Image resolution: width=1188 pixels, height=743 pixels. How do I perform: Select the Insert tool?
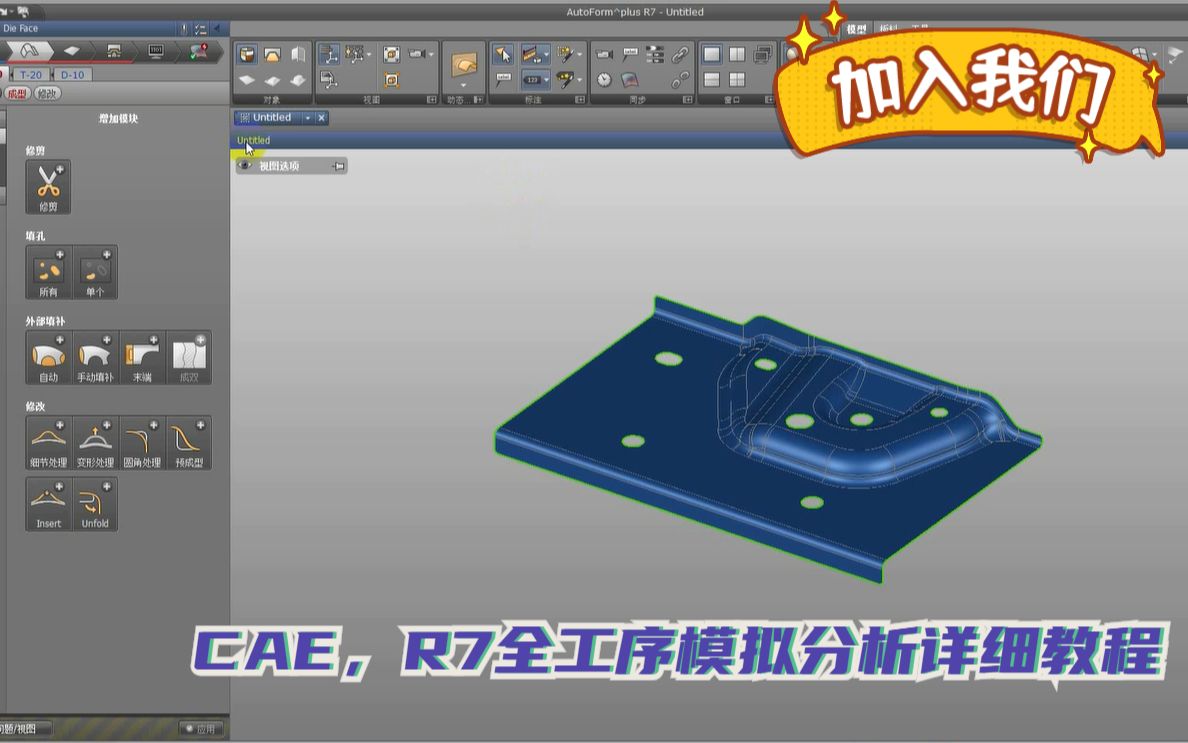[48, 503]
